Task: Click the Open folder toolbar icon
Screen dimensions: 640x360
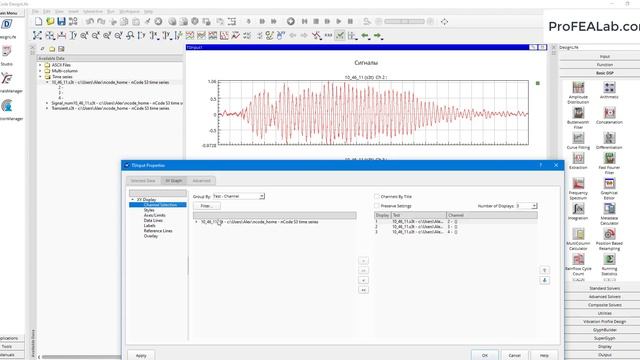Action: 50,21
